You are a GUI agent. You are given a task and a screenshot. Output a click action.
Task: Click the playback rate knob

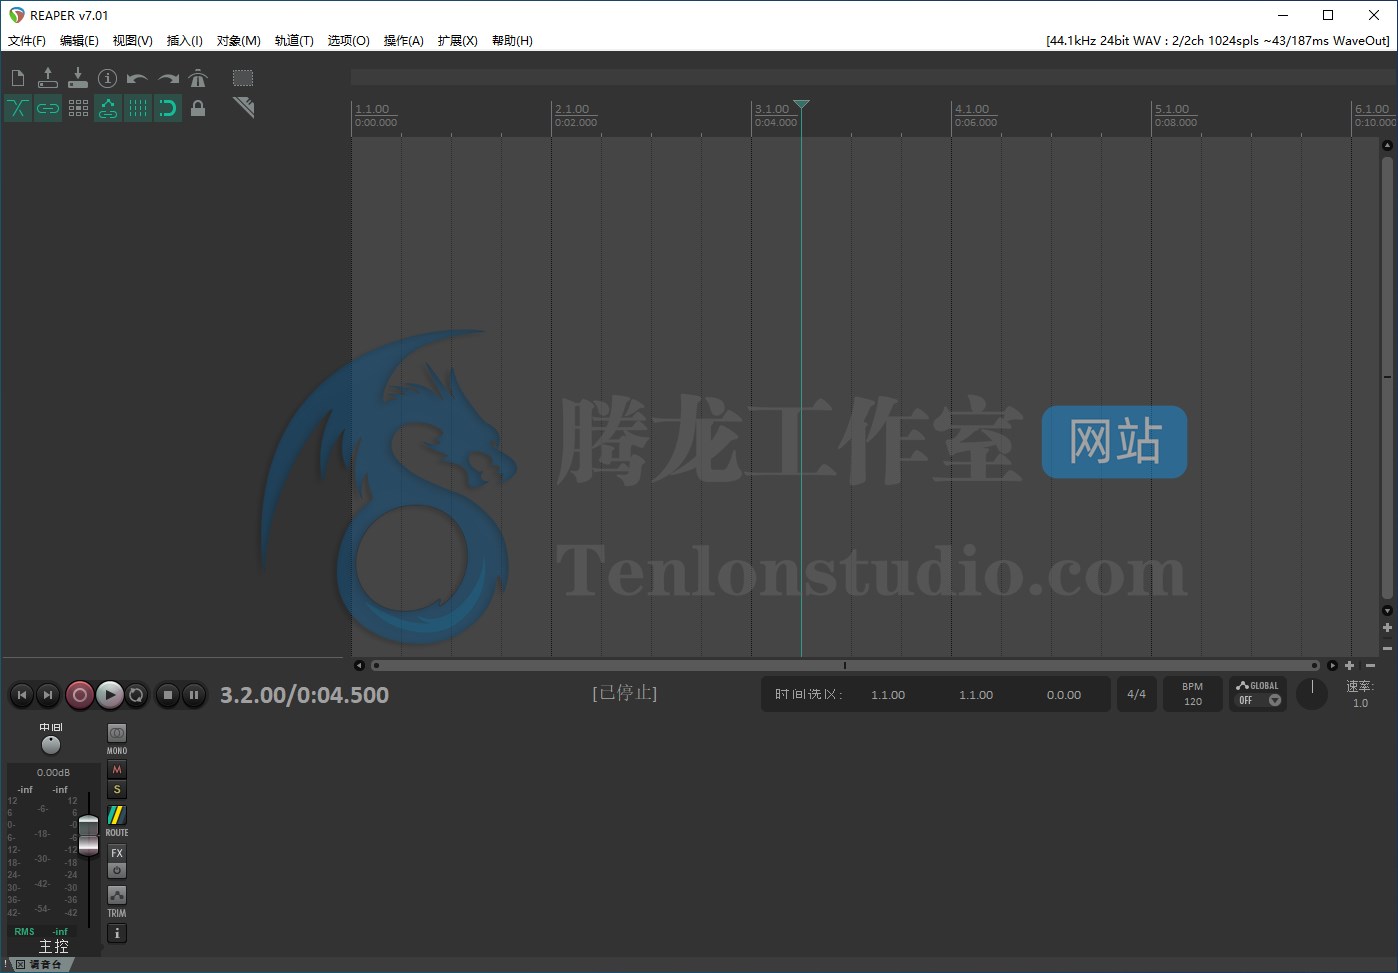point(1312,693)
